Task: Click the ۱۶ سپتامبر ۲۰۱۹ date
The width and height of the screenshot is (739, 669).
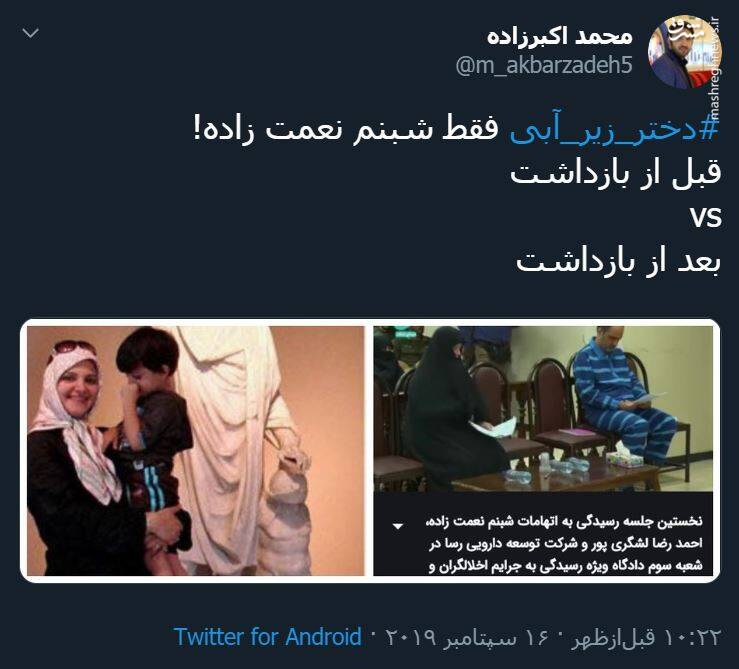Action: coord(468,637)
